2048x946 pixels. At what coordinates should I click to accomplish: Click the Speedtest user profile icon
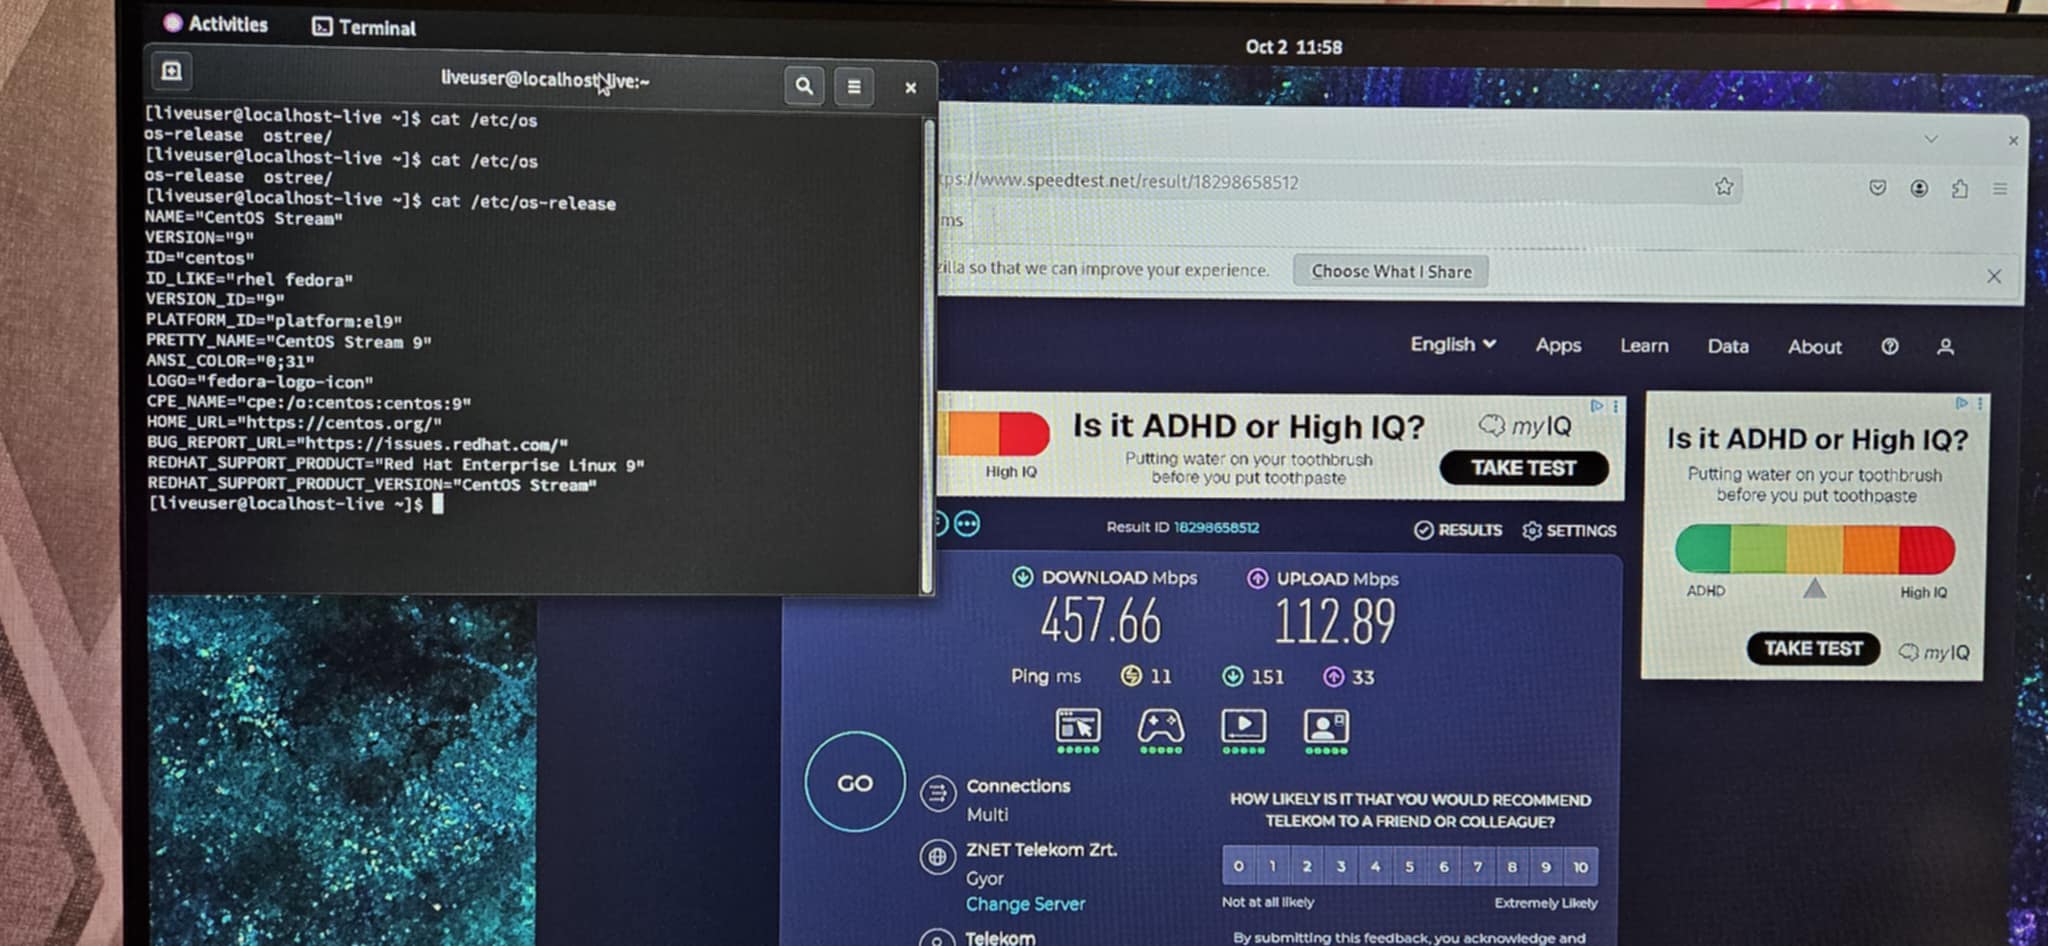pyautogui.click(x=1945, y=347)
